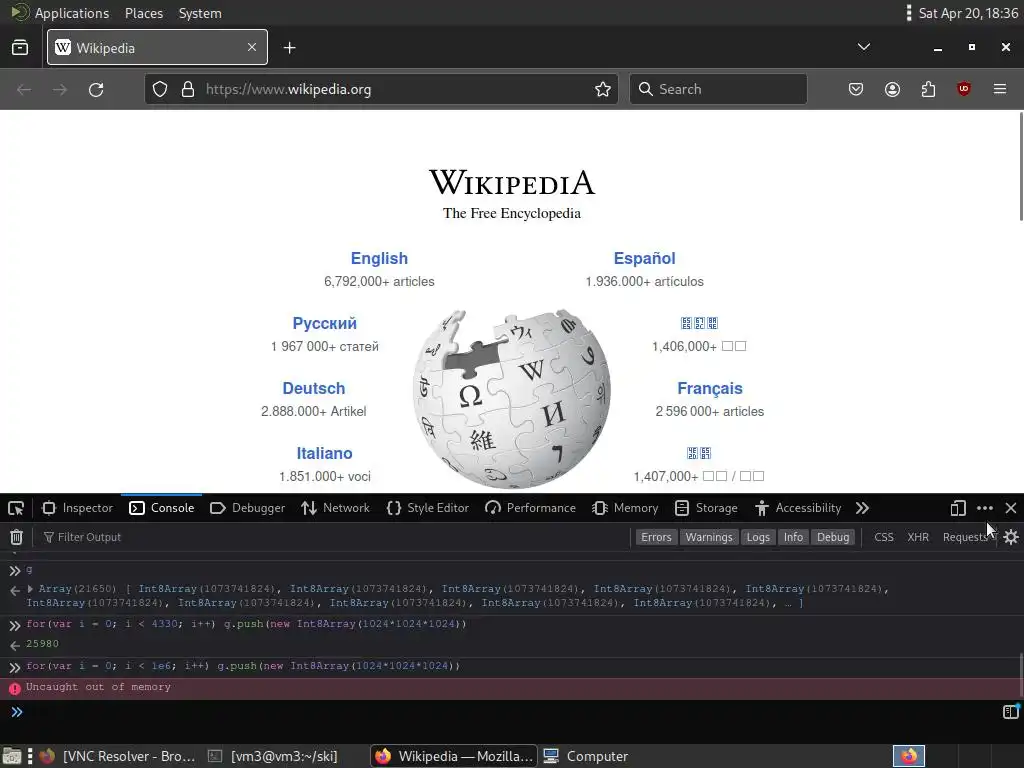This screenshot has height=768, width=1024.
Task: Open the Firefox account icon
Action: coord(892,89)
